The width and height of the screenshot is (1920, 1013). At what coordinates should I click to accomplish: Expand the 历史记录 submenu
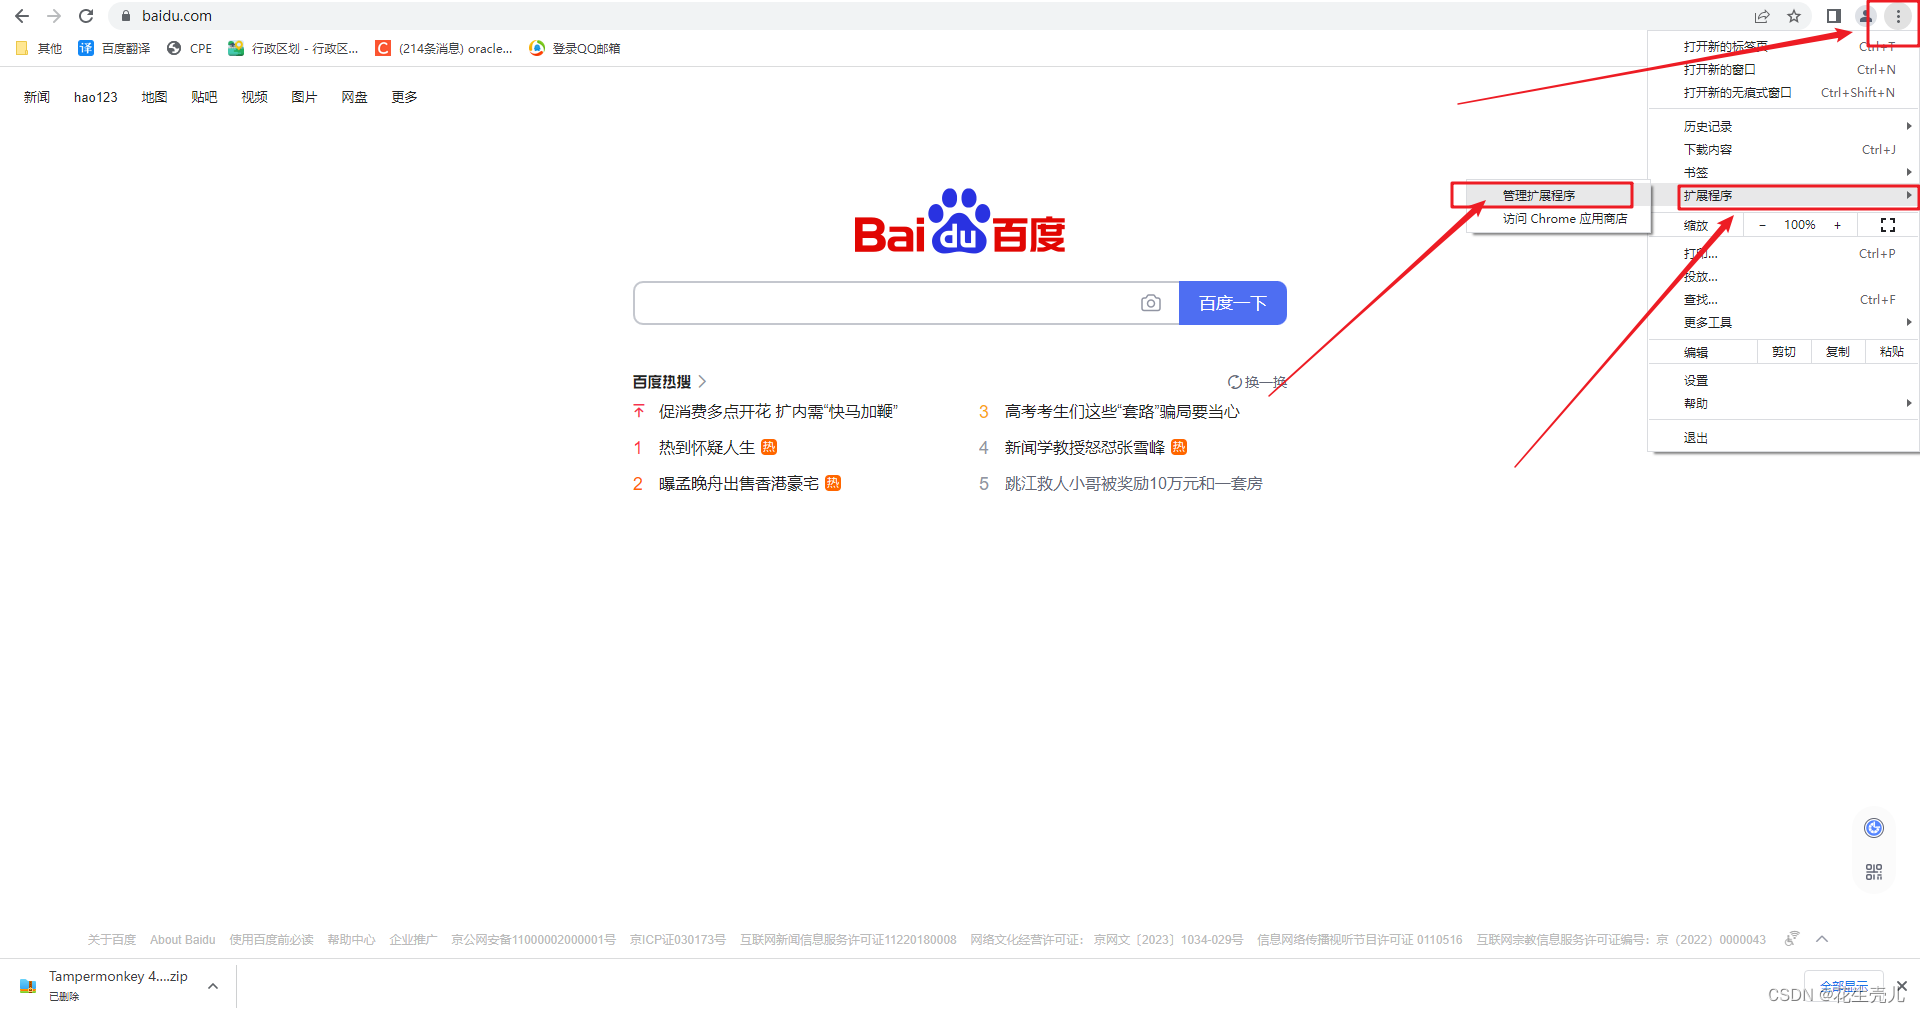click(1783, 126)
